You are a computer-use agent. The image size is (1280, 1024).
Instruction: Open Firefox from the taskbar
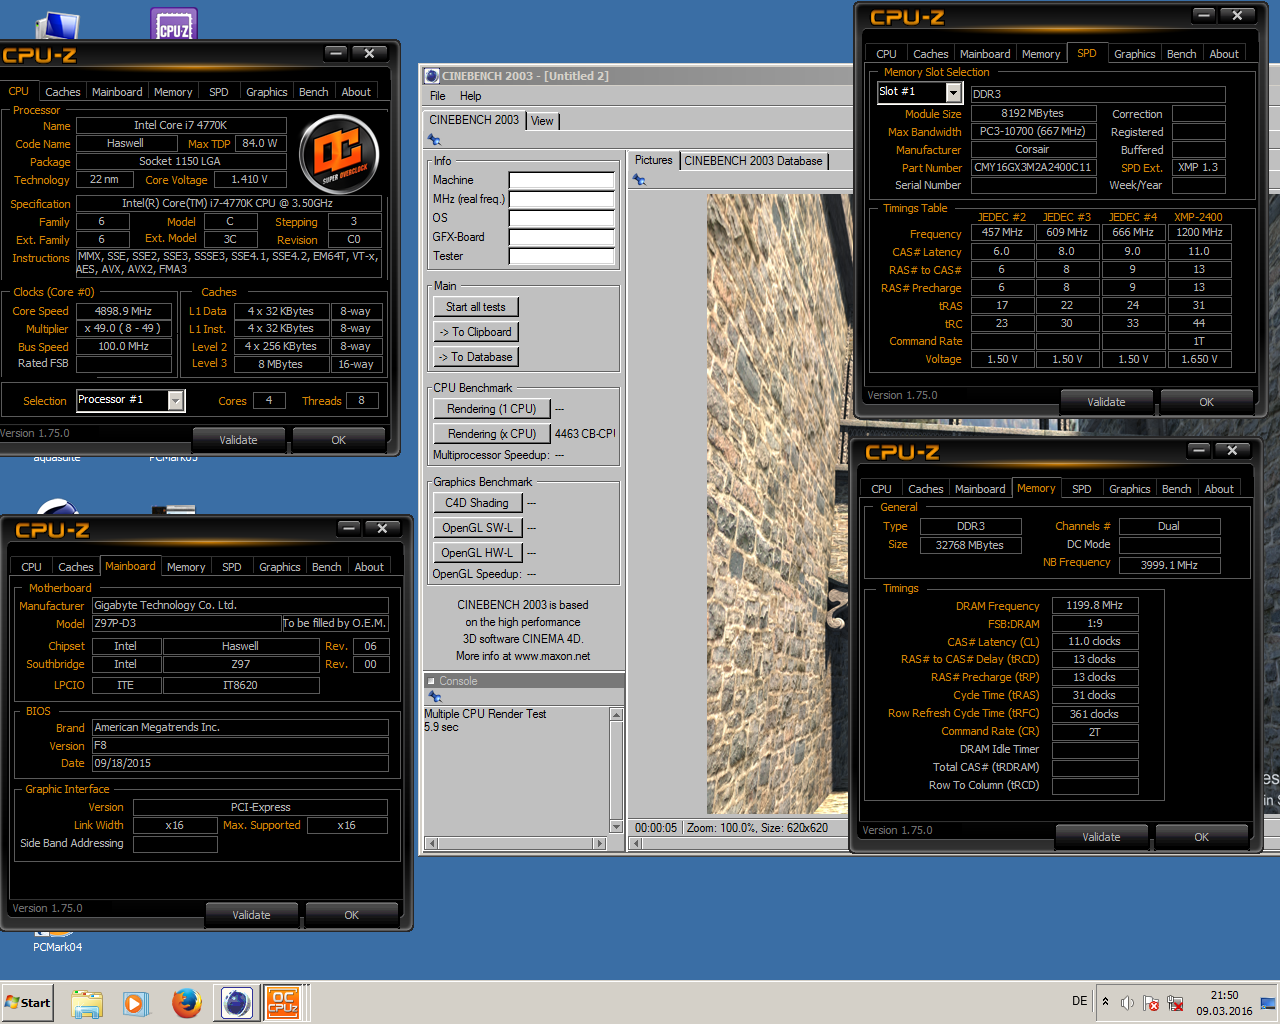tap(186, 1003)
